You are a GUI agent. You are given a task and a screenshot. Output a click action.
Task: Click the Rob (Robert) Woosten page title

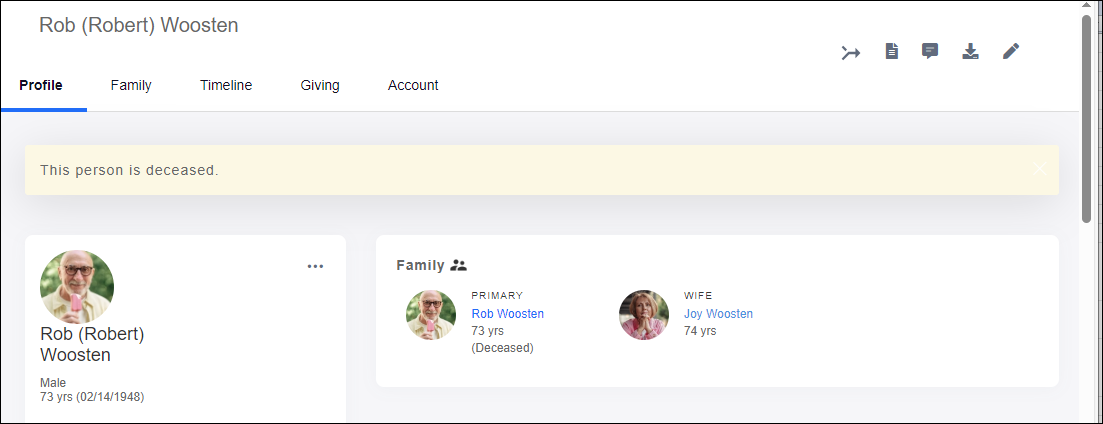(x=139, y=25)
